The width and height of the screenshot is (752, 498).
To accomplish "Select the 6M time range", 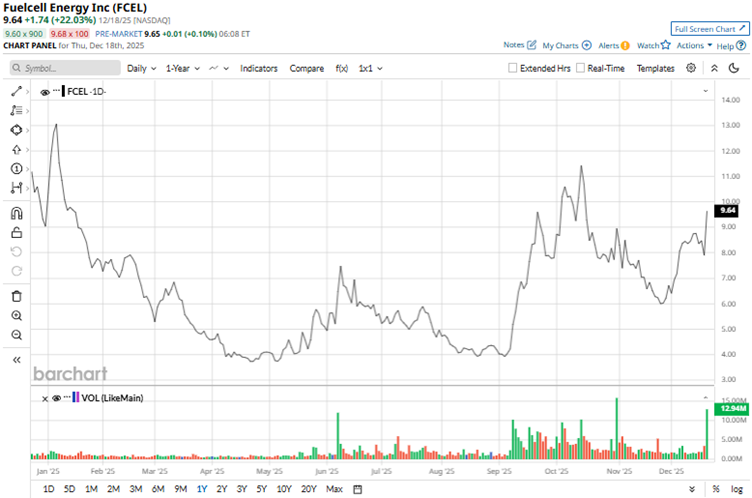I will [158, 489].
